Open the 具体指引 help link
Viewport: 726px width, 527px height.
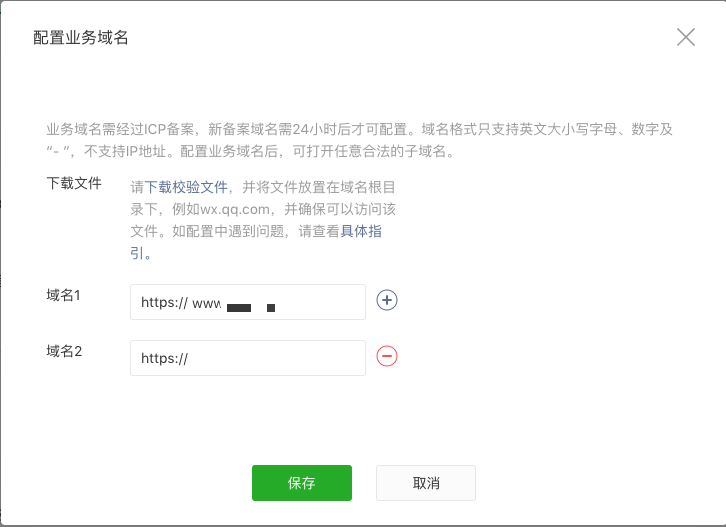click(x=361, y=231)
